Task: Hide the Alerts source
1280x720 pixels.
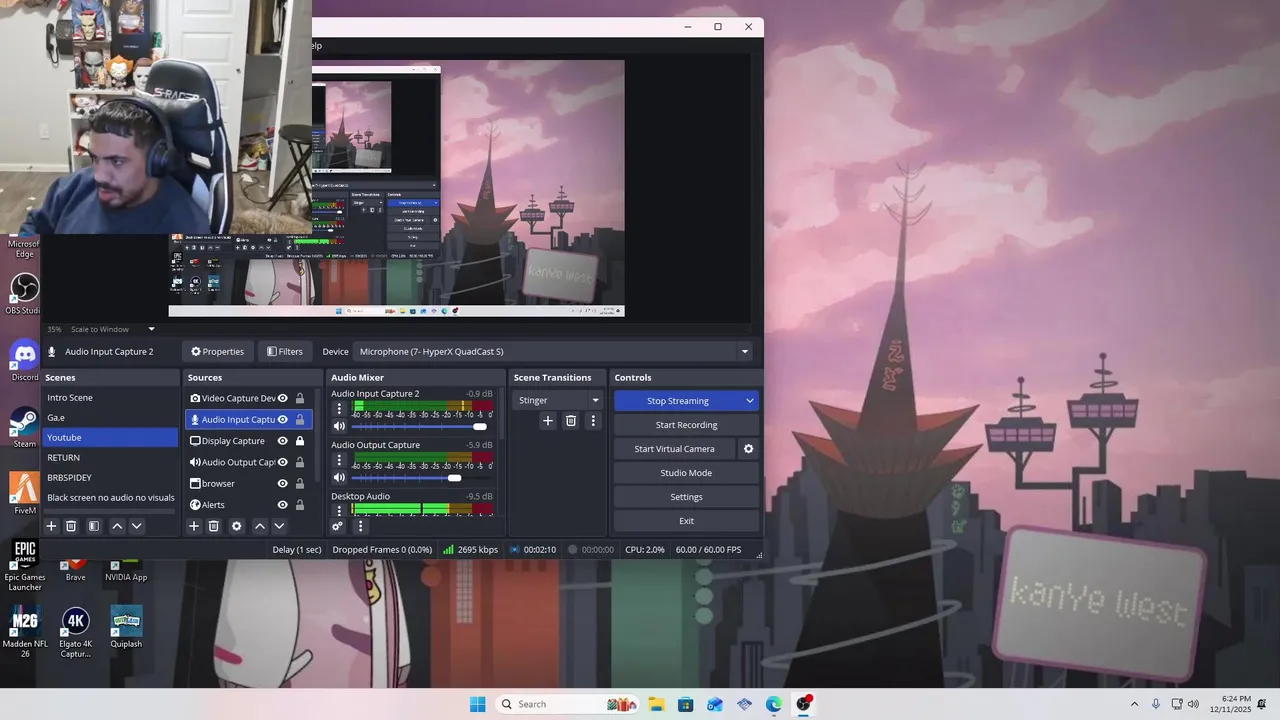Action: tap(283, 505)
